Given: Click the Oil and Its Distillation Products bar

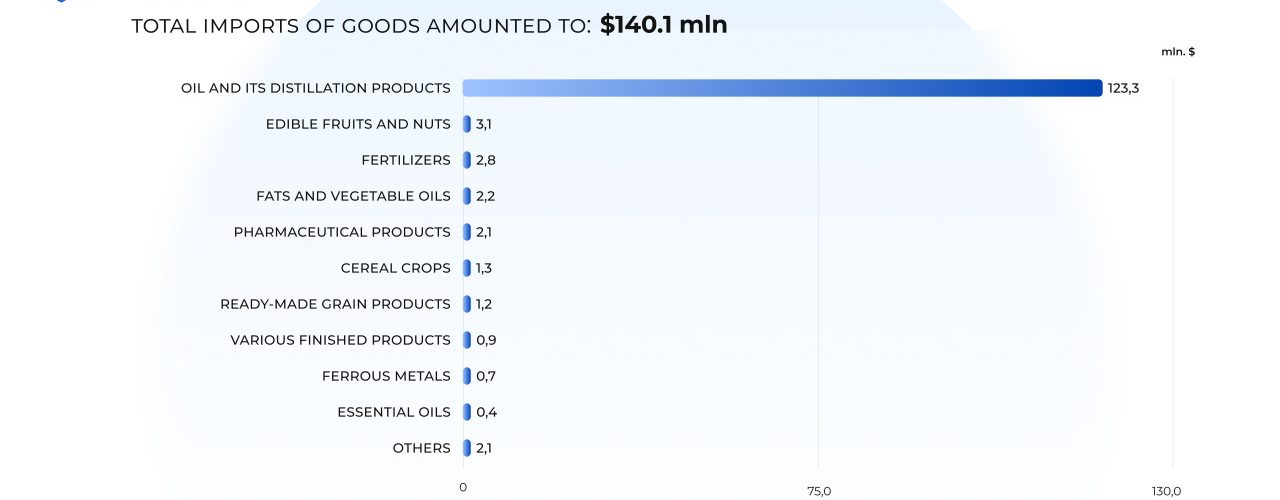Looking at the screenshot, I should [x=782, y=88].
